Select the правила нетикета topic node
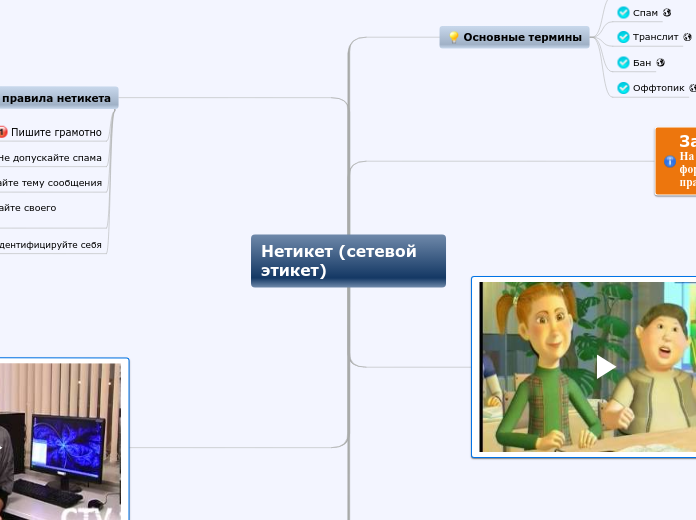The image size is (696, 520). point(56,98)
